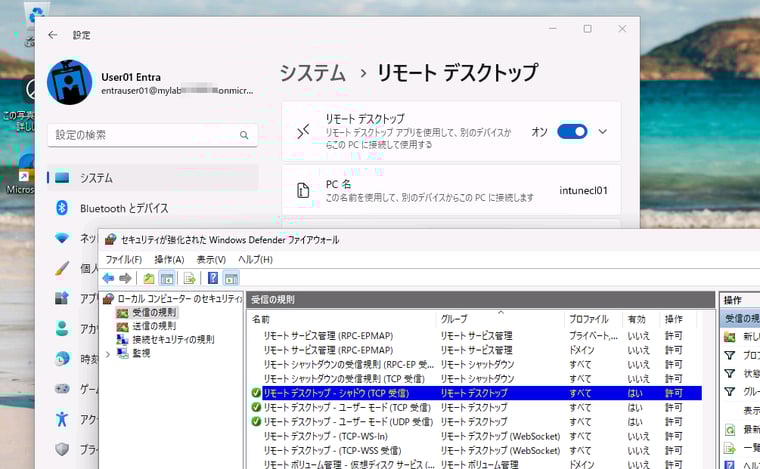The height and width of the screenshot is (469, 760).
Task: Select 接続セキュリティの規則 in the tree
Action: coord(172,339)
